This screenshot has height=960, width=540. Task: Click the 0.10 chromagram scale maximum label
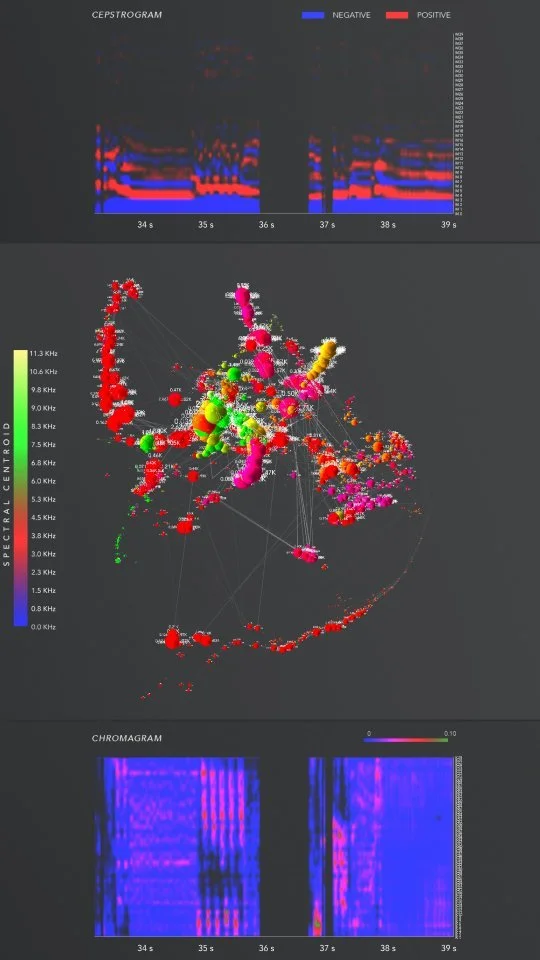click(450, 733)
